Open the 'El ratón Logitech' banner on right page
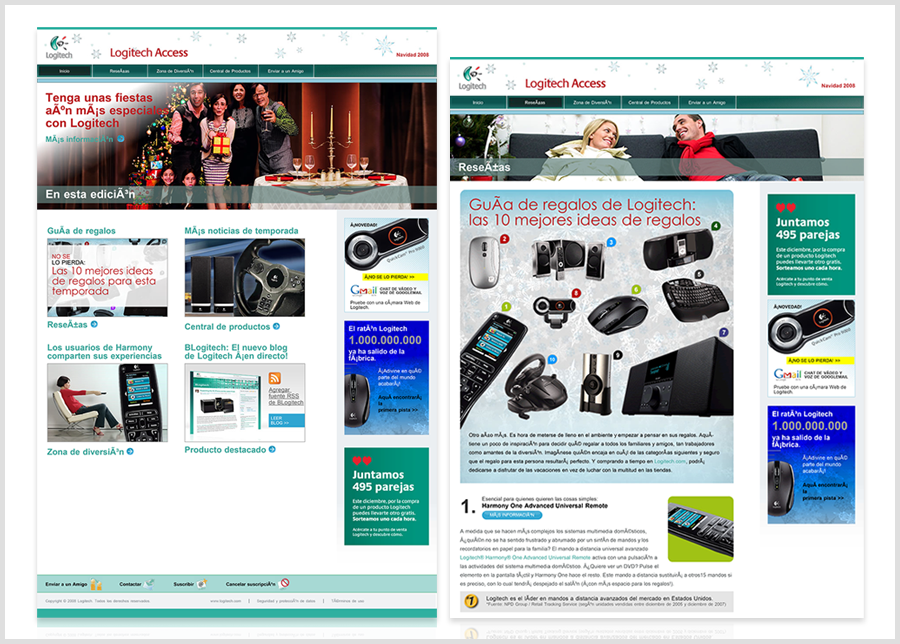Screen dimensions: 900x644 [x=811, y=465]
